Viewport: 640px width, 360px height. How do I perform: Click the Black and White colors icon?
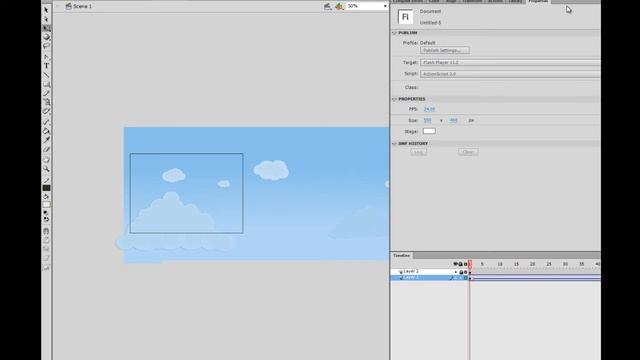tap(45, 213)
